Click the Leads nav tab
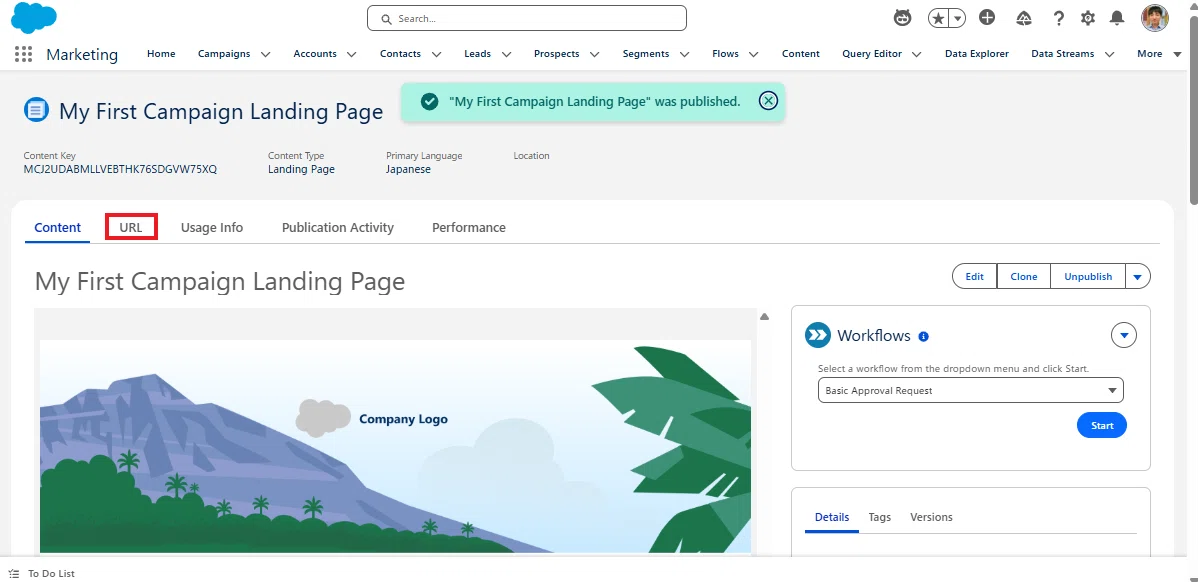Screen dimensions: 1198x582 [x=478, y=54]
